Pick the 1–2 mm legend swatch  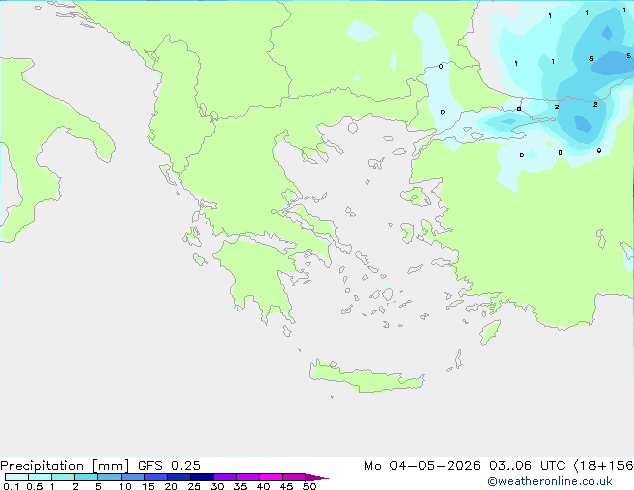click(63, 477)
